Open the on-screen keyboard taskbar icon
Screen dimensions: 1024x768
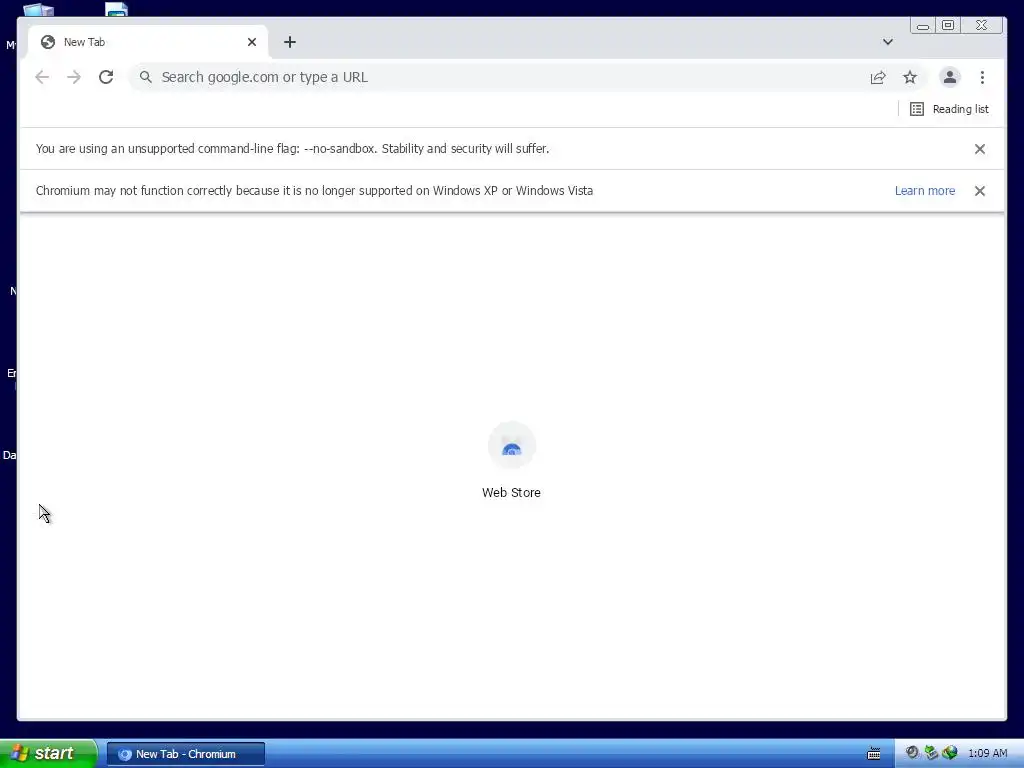point(873,754)
